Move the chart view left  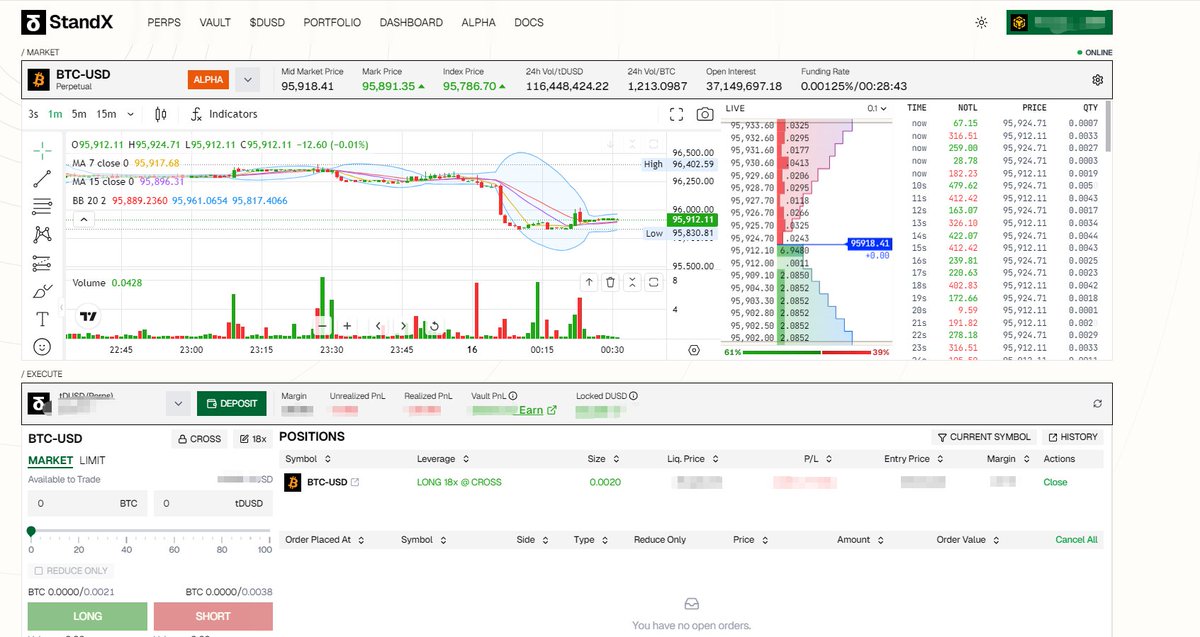(378, 326)
